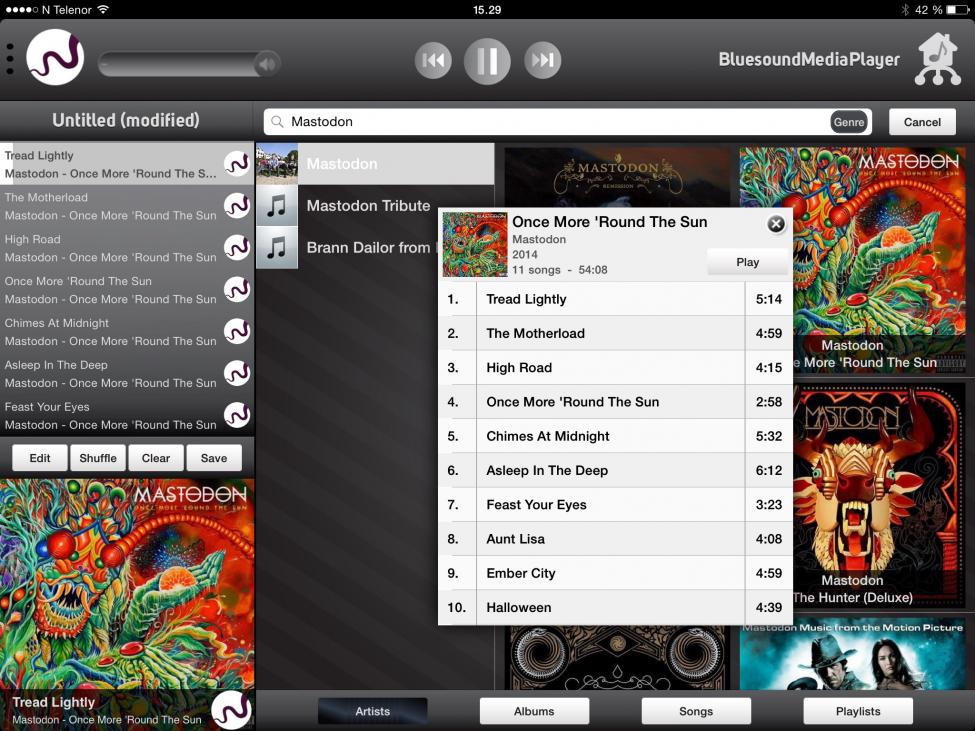Switch to the Playlists tab
975x731 pixels.
(858, 711)
